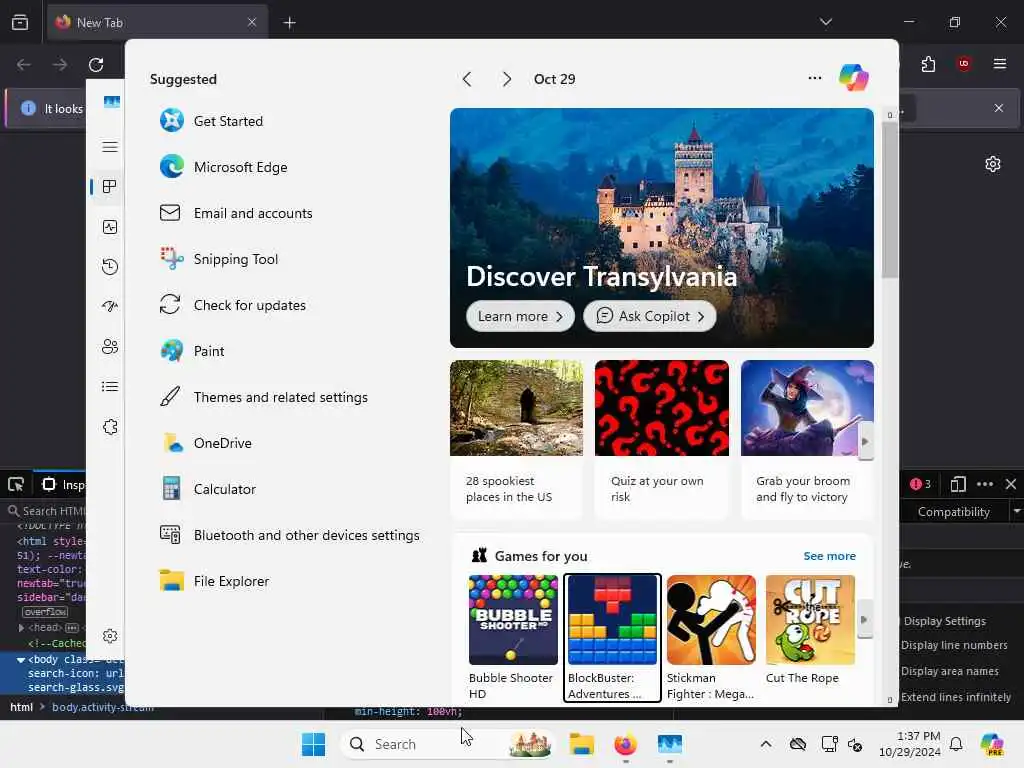Viewport: 1024px width, 768px height.
Task: Close the New Tab tab
Action: (x=252, y=22)
